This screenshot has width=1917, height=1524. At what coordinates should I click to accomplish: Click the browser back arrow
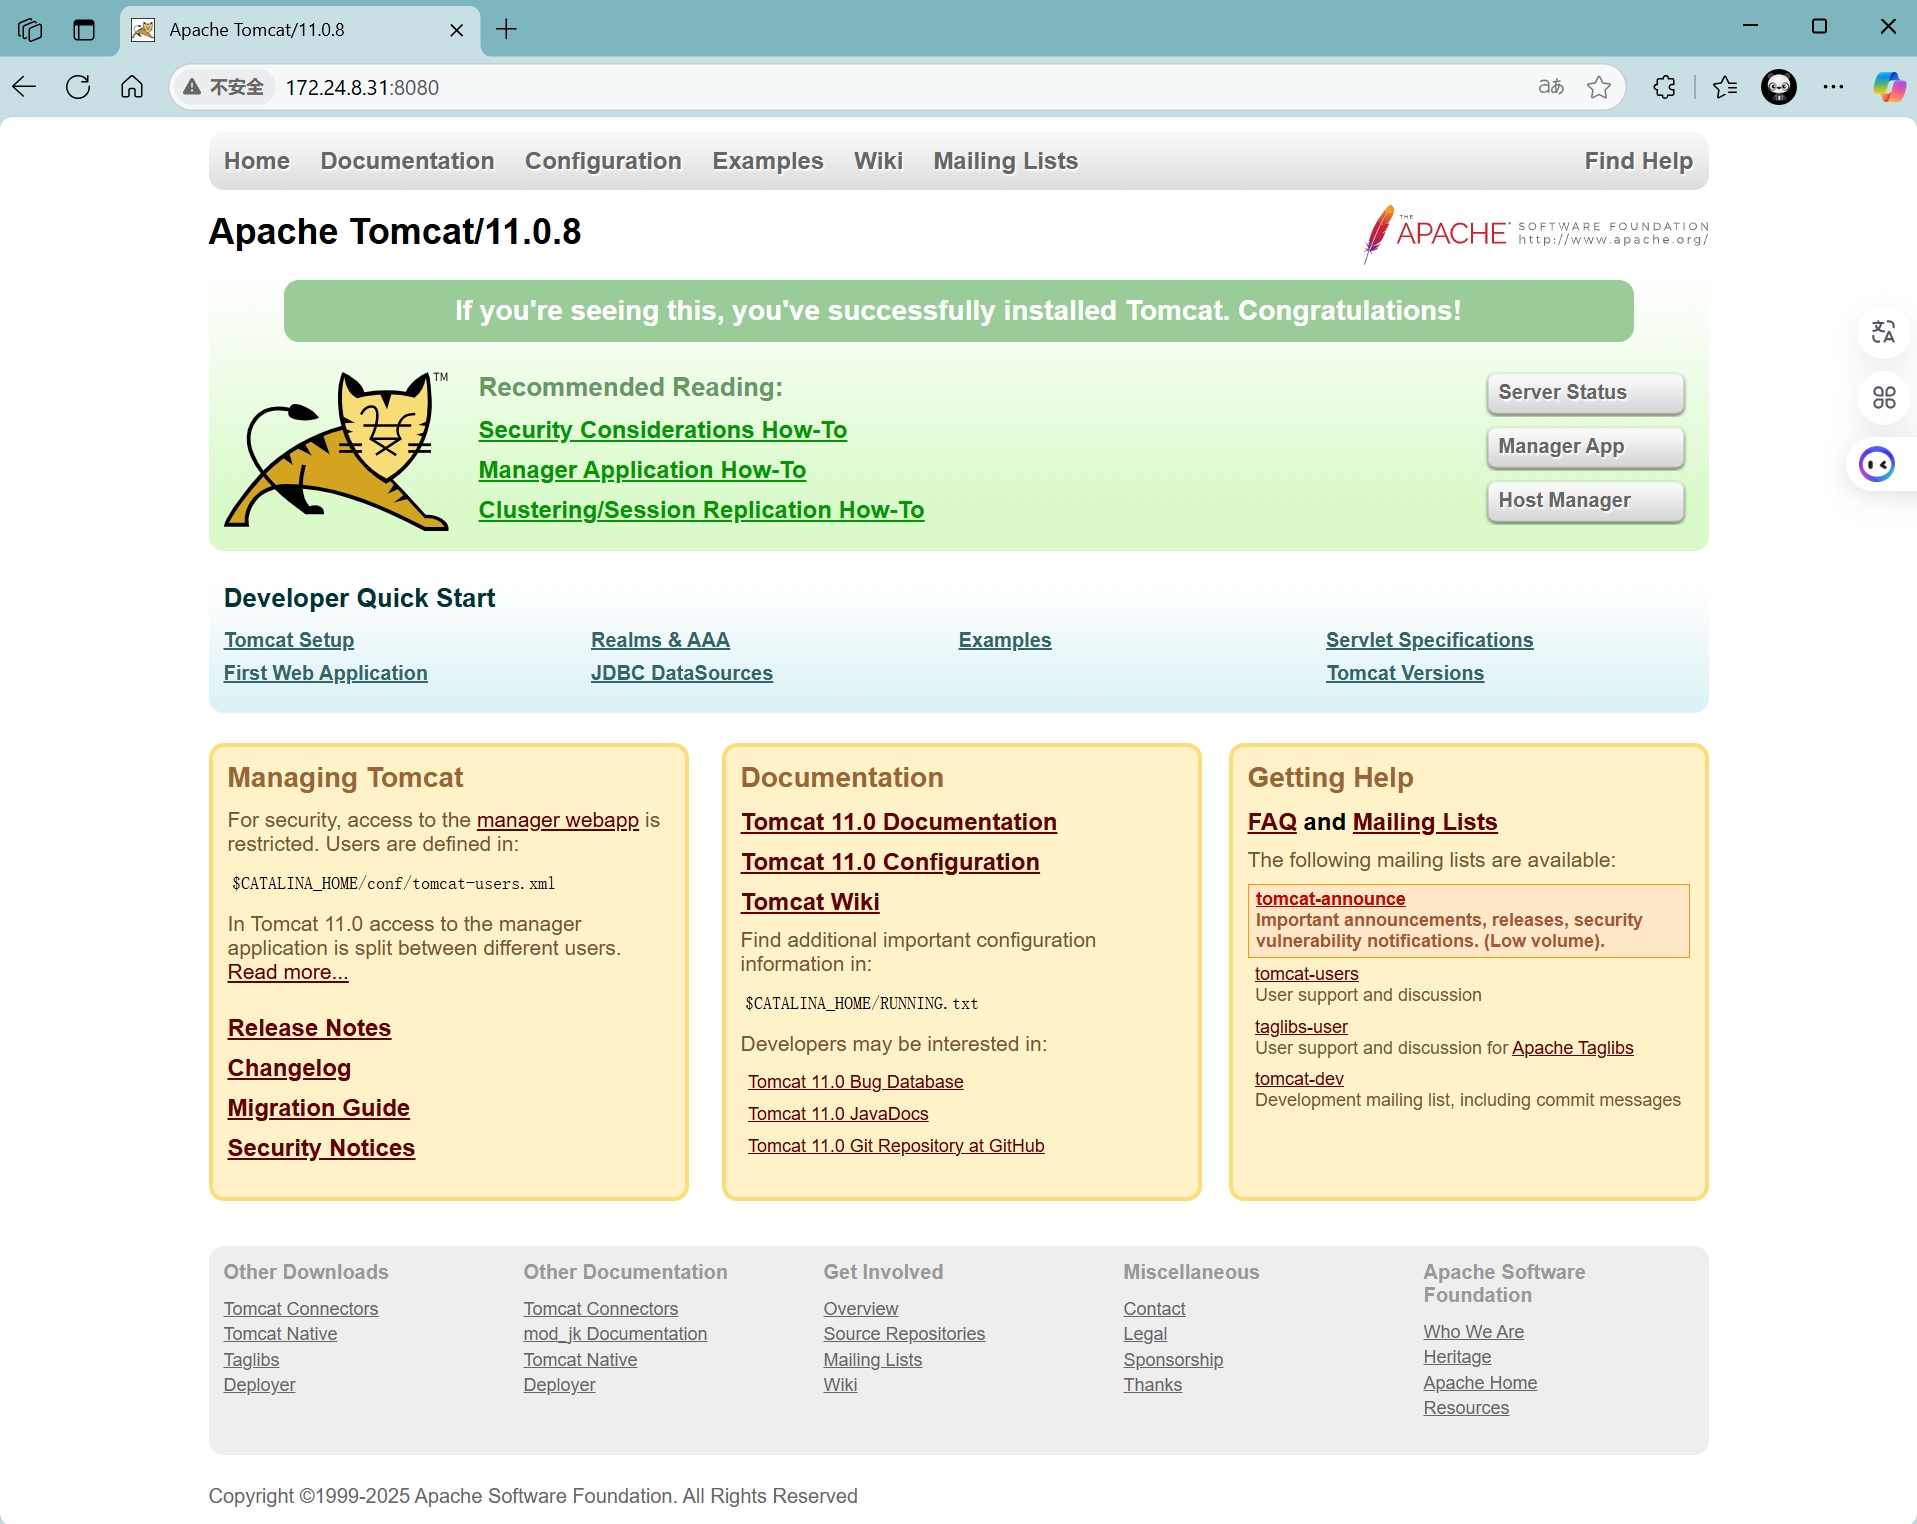coord(25,87)
